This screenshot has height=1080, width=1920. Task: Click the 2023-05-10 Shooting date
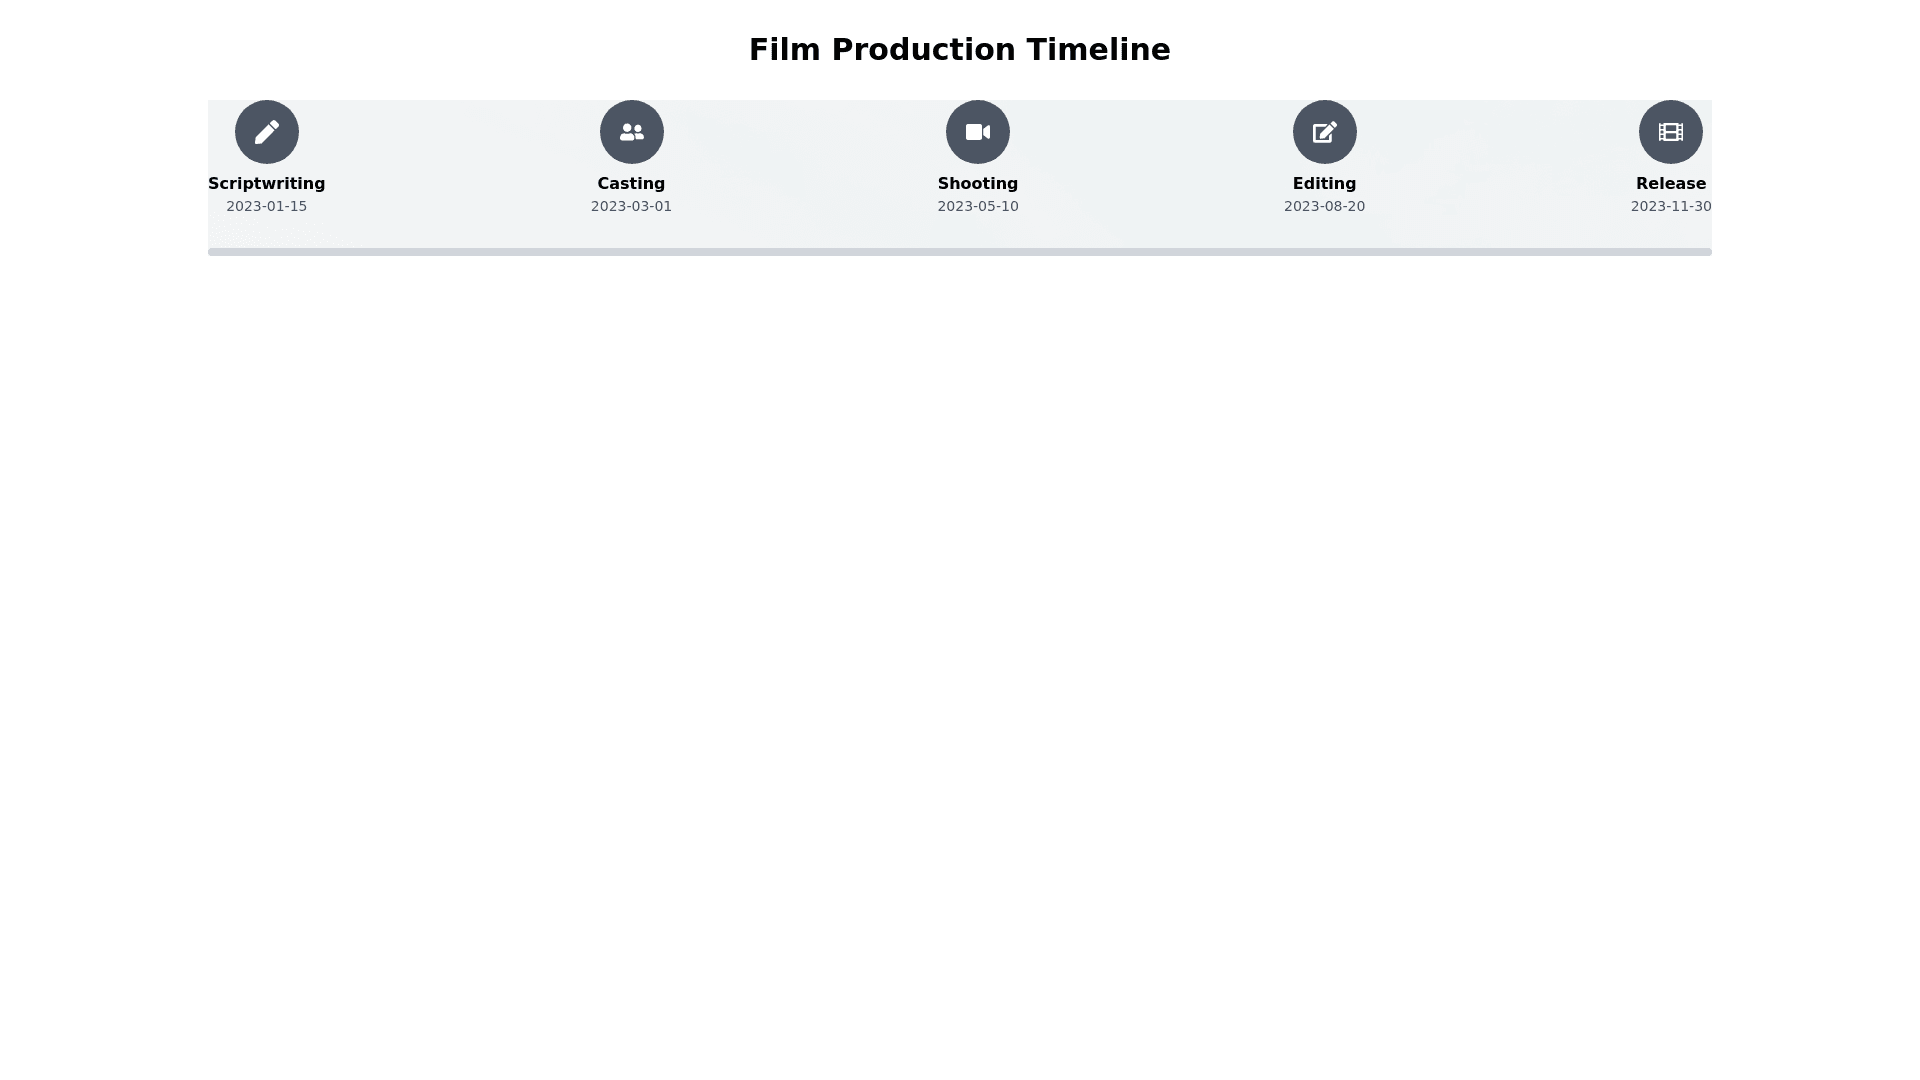(x=978, y=206)
